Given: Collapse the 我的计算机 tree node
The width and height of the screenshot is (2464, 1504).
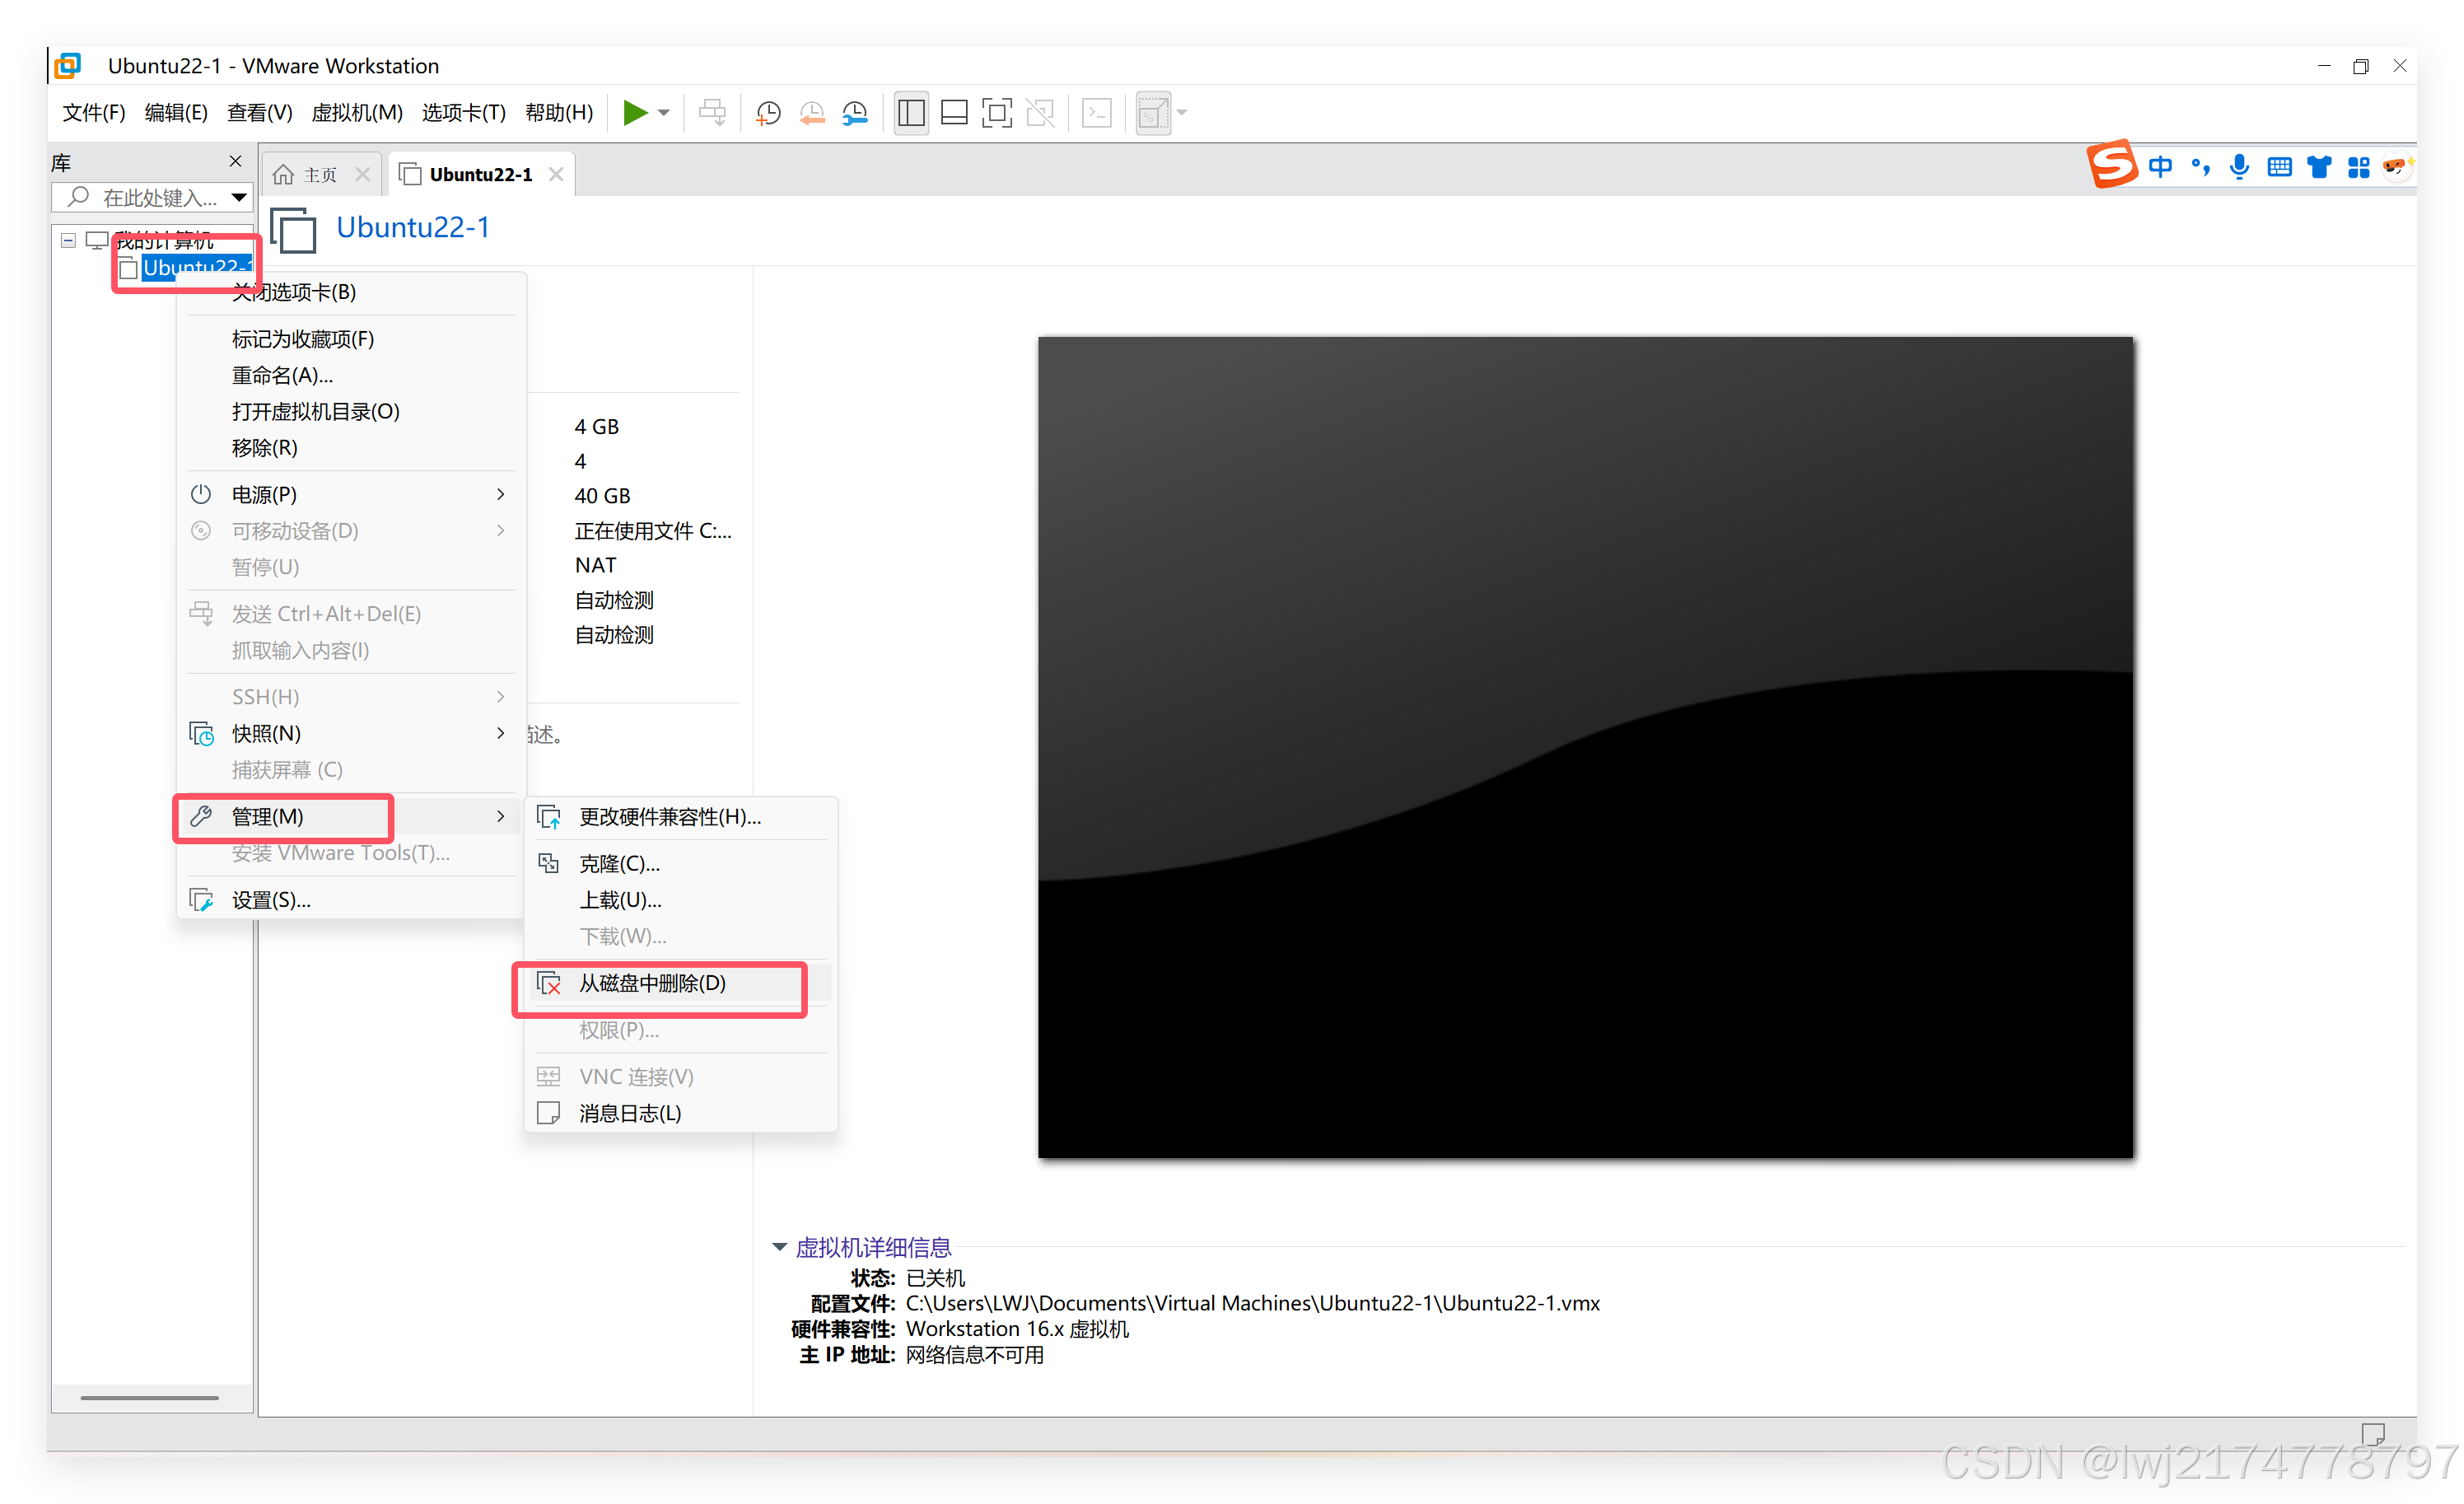Looking at the screenshot, I should (x=68, y=240).
